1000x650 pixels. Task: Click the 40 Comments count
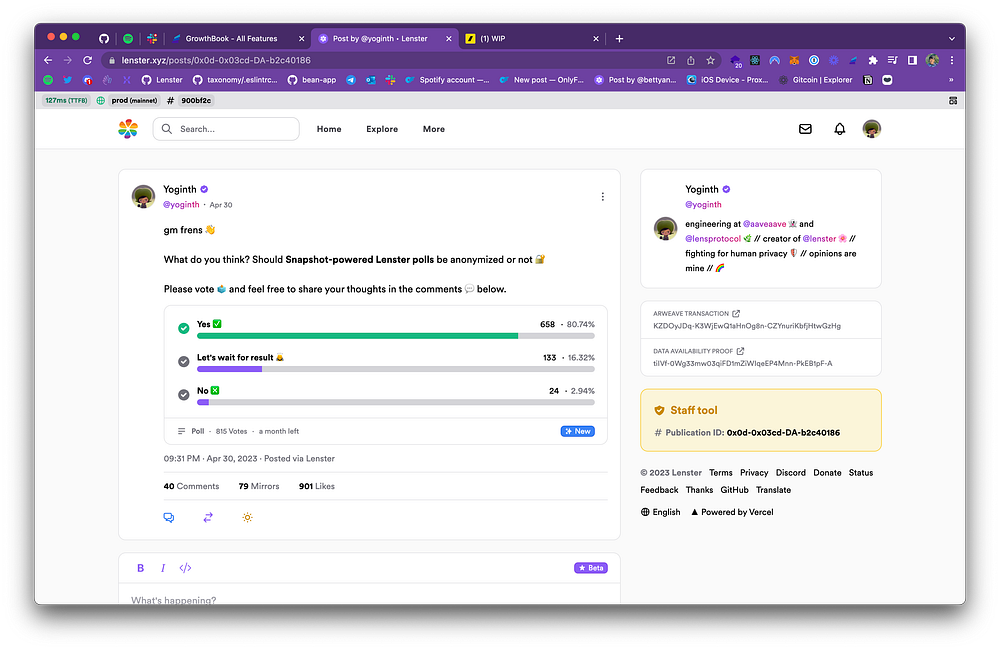coord(191,486)
